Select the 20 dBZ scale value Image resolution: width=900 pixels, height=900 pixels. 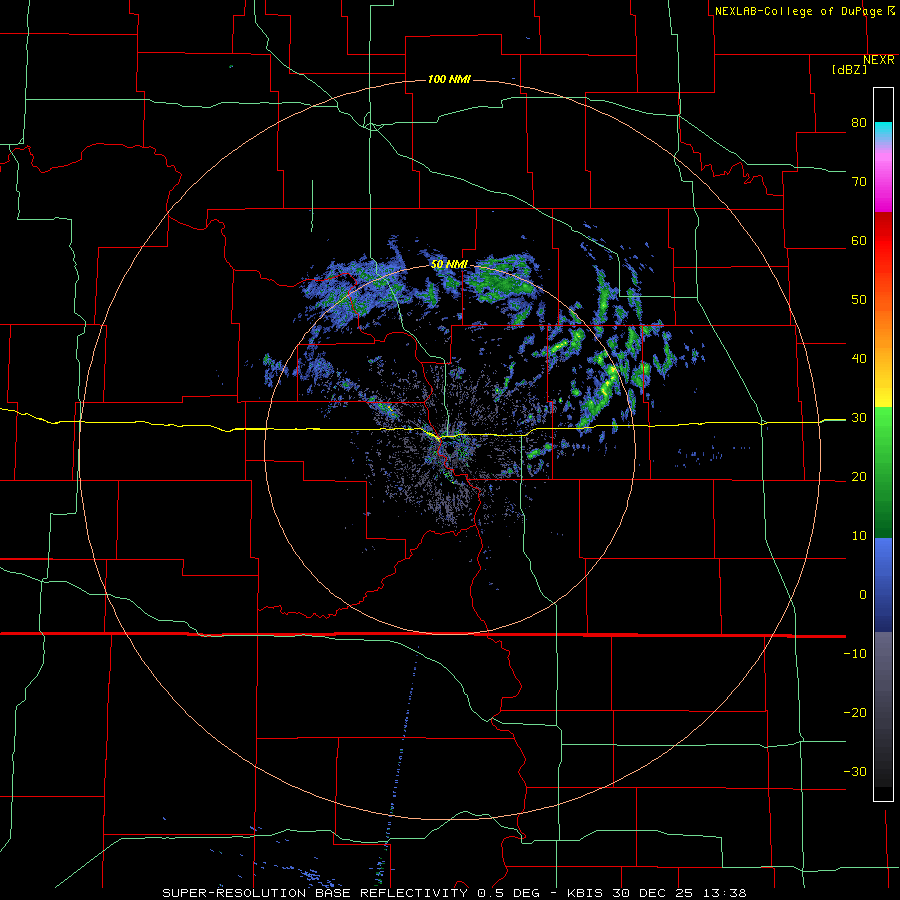(x=859, y=477)
